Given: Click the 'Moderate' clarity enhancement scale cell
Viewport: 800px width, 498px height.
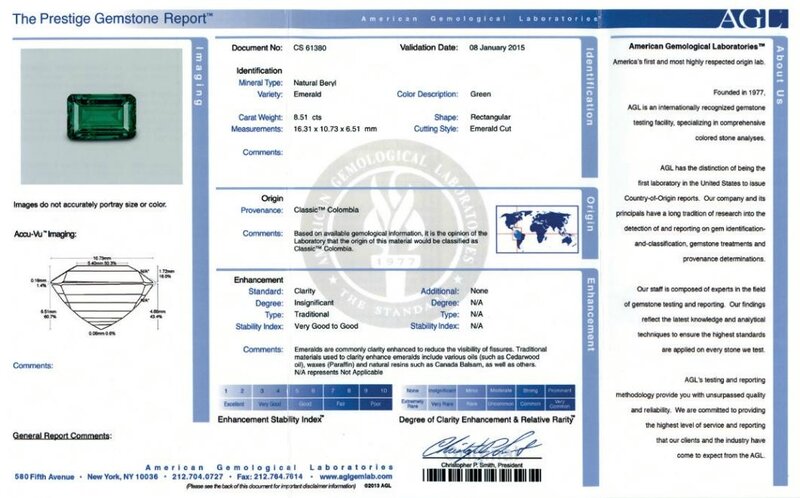Looking at the screenshot, I should 501,391.
